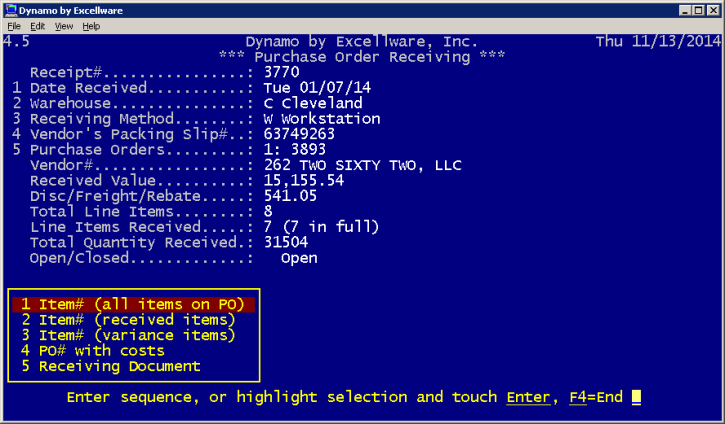Click purchase order value 1: 3893
Screen dimensions: 725x424
tap(295, 149)
